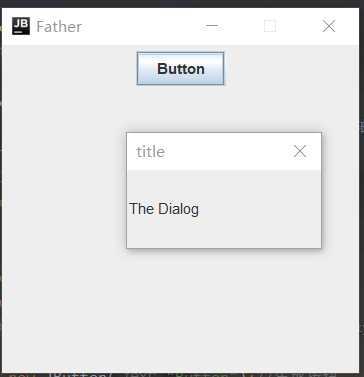Click the bold 'Button' button
Viewport: 364px width, 377px height.
click(180, 69)
